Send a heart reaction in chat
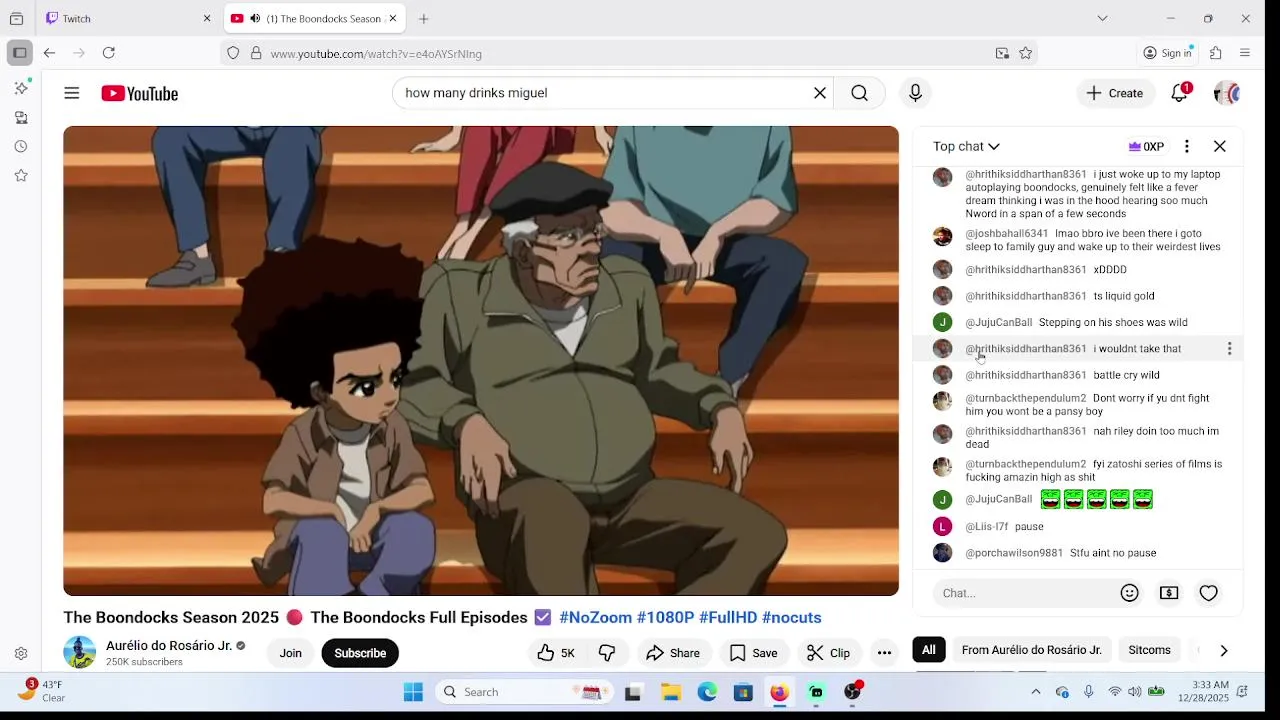The image size is (1280, 720). 1208,593
